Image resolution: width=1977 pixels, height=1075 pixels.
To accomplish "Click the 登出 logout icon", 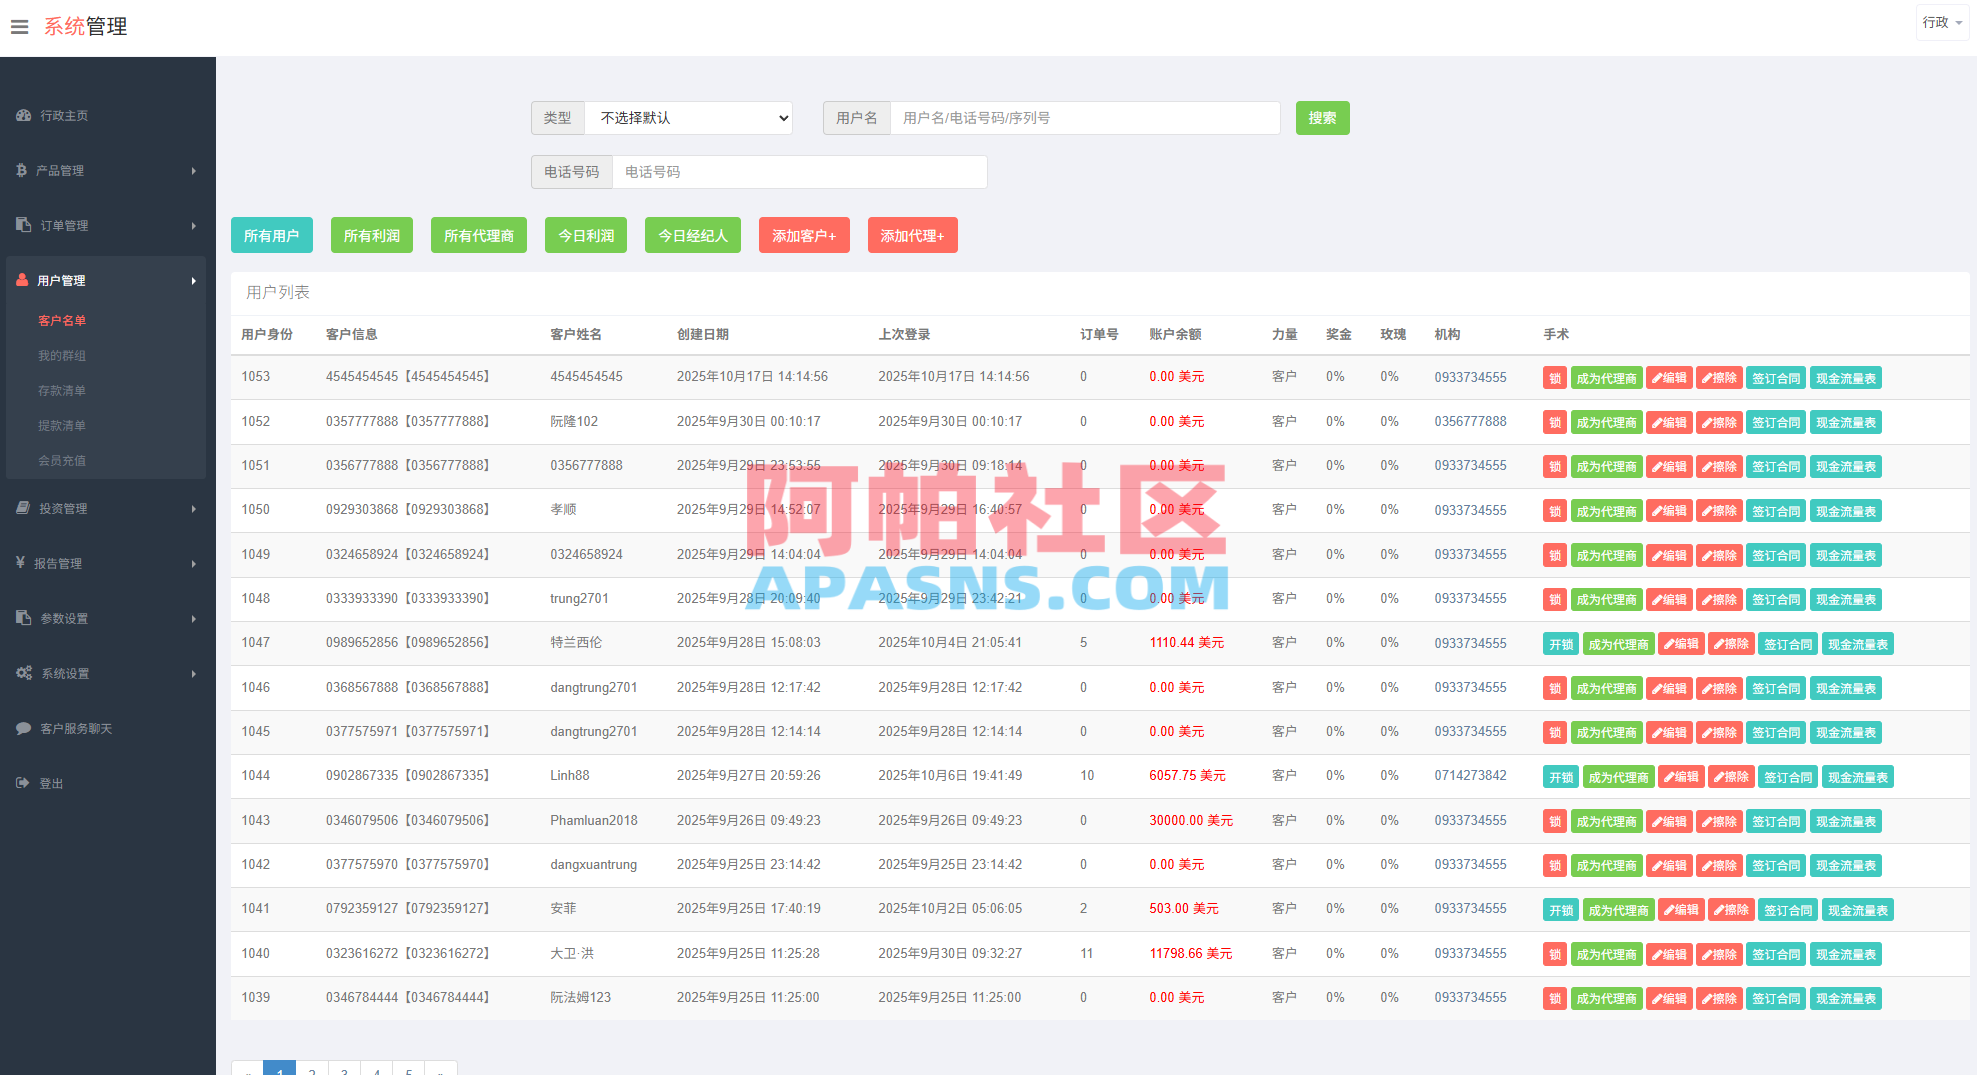I will point(23,783).
